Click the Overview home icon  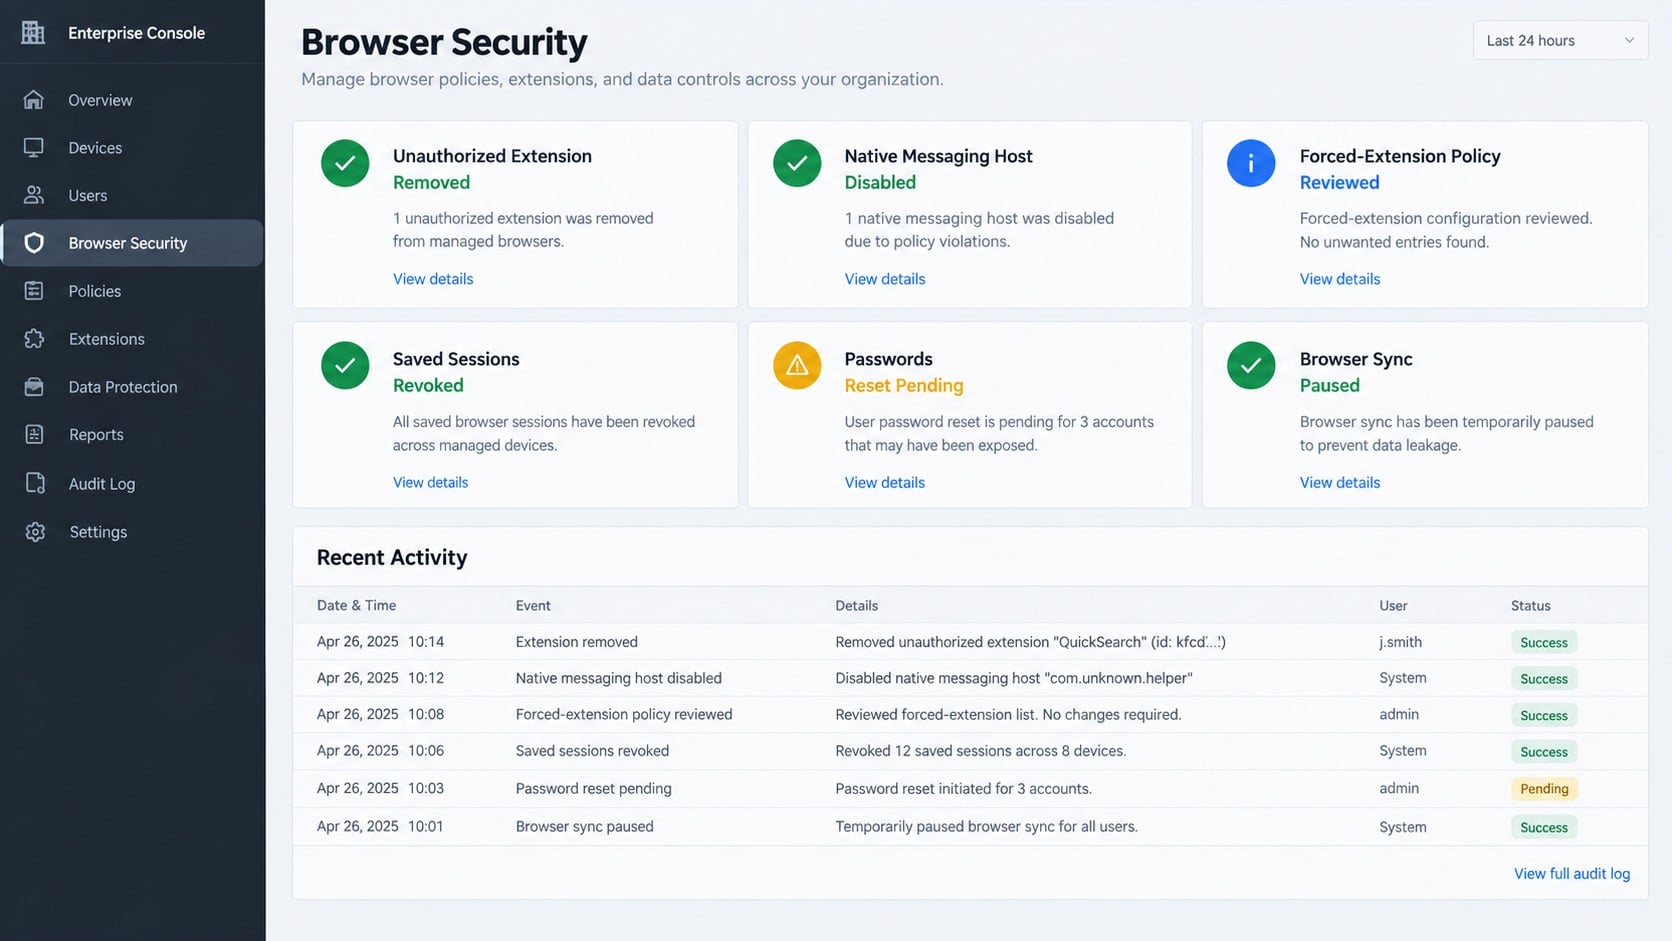coord(34,100)
